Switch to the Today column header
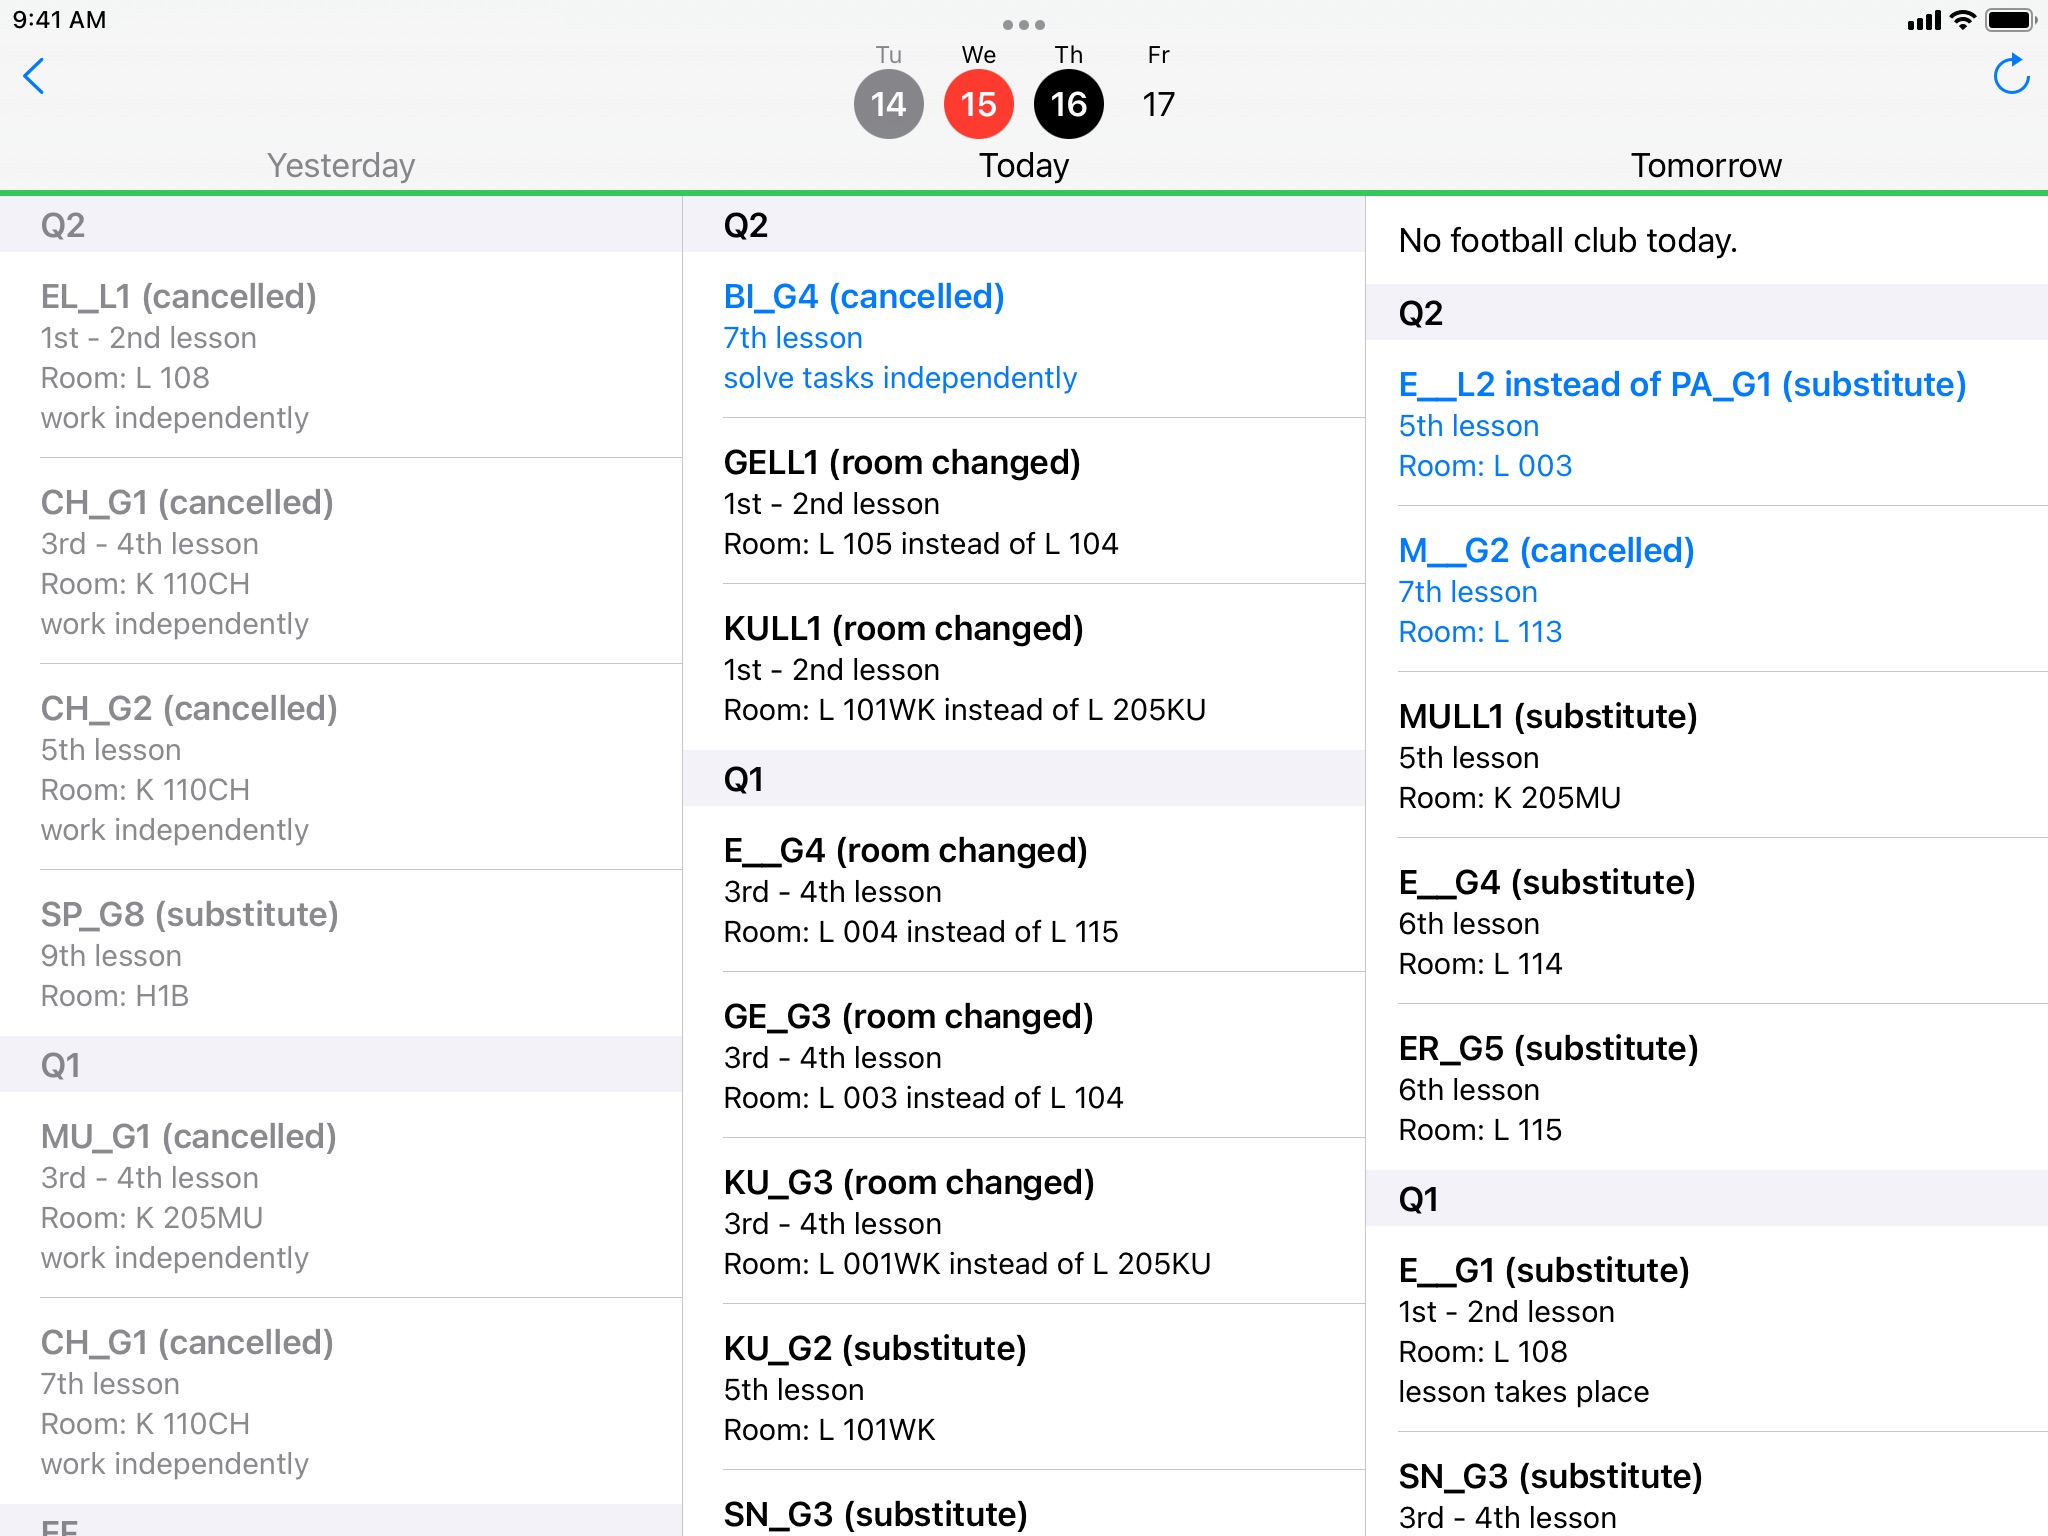The height and width of the screenshot is (1536, 2048). pyautogui.click(x=1024, y=165)
